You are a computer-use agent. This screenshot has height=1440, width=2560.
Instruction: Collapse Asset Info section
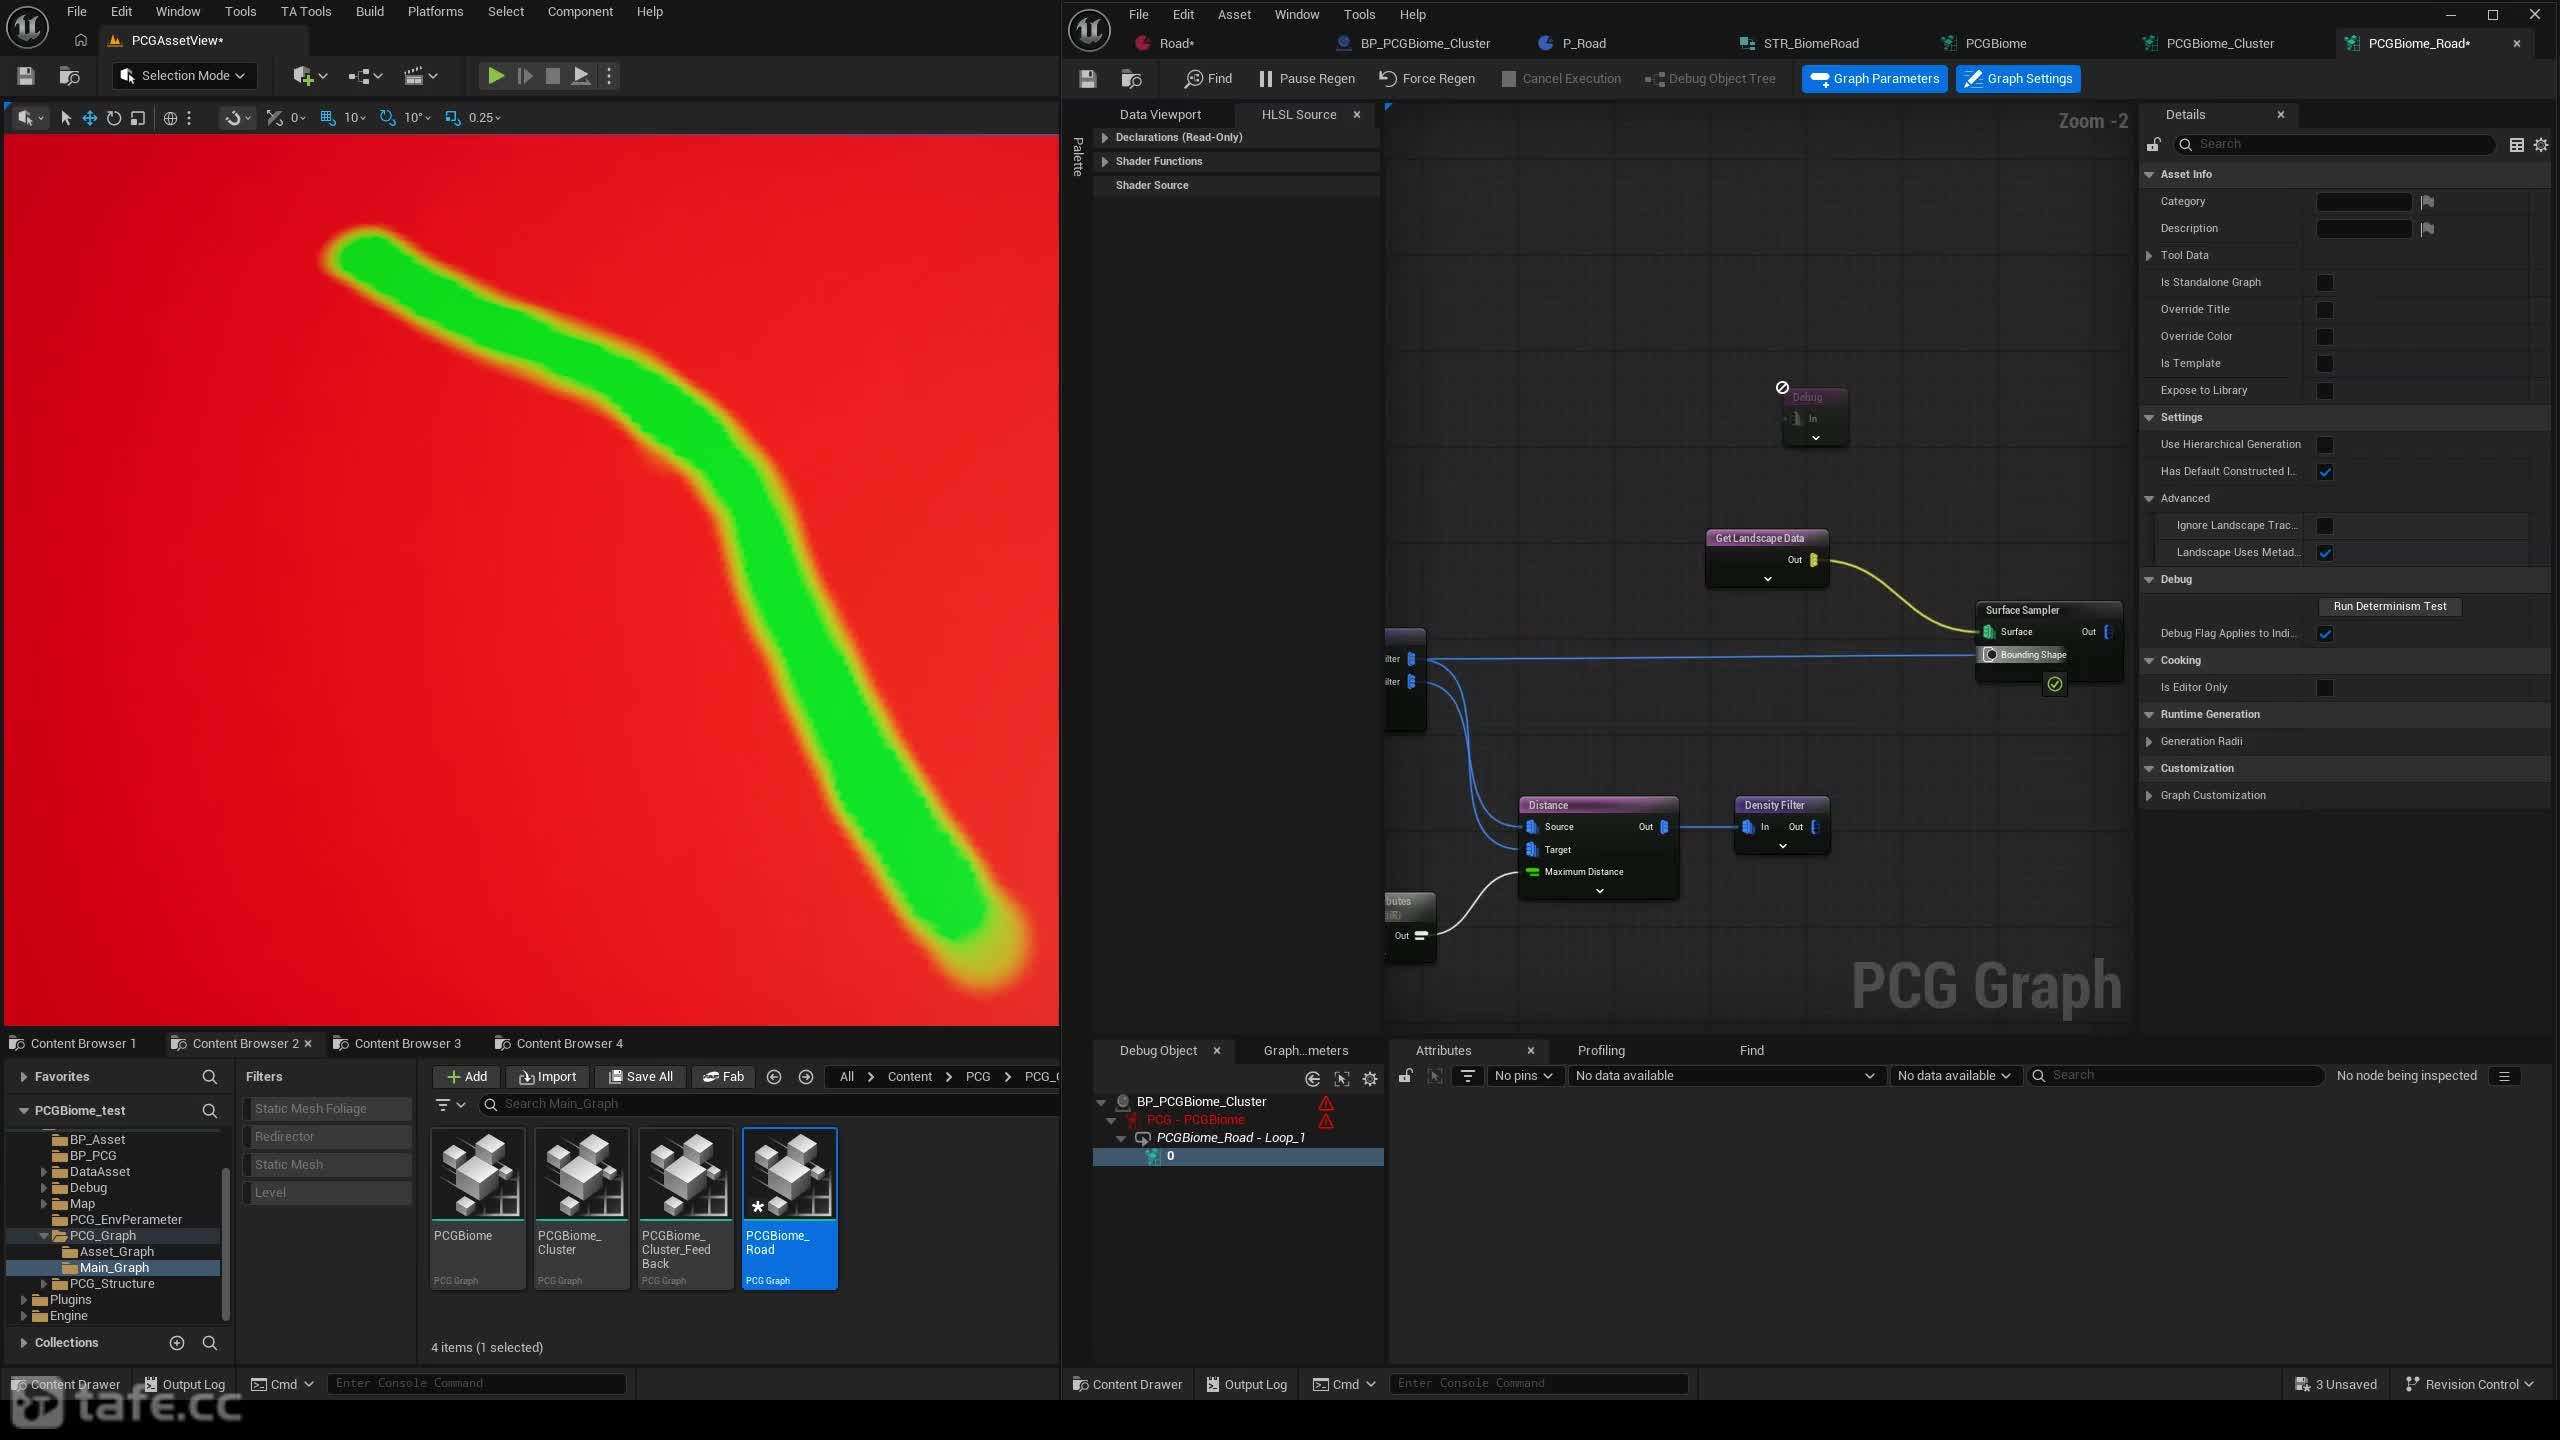point(2149,175)
